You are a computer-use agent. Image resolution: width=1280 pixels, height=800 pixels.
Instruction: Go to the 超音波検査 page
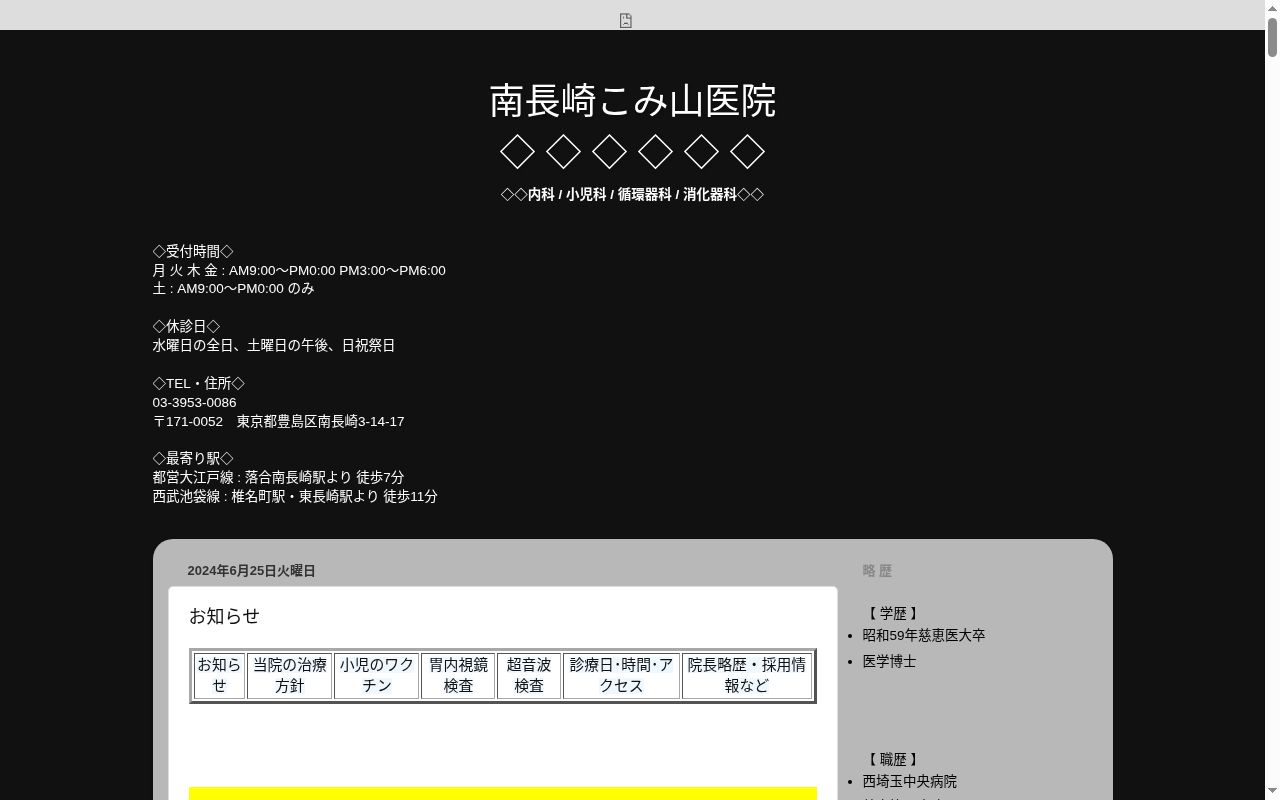(x=529, y=675)
